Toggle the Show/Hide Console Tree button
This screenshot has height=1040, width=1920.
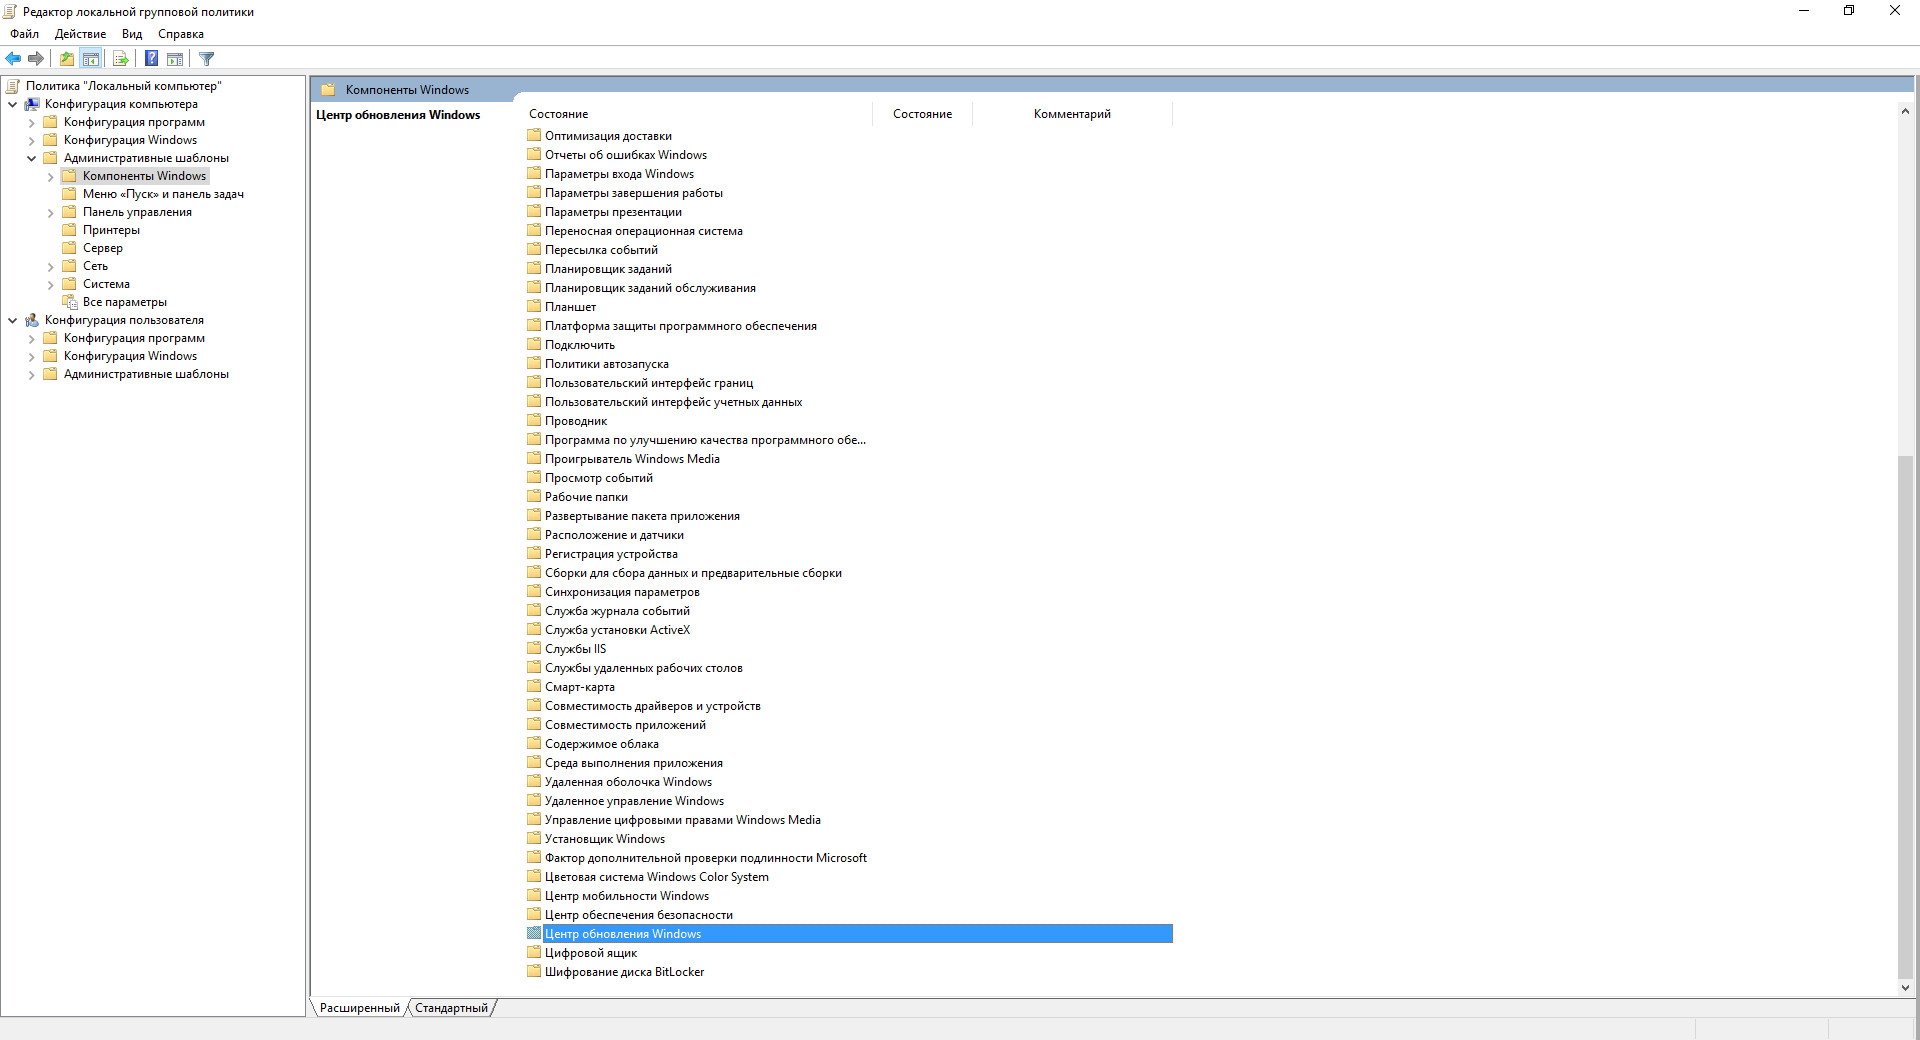point(91,59)
